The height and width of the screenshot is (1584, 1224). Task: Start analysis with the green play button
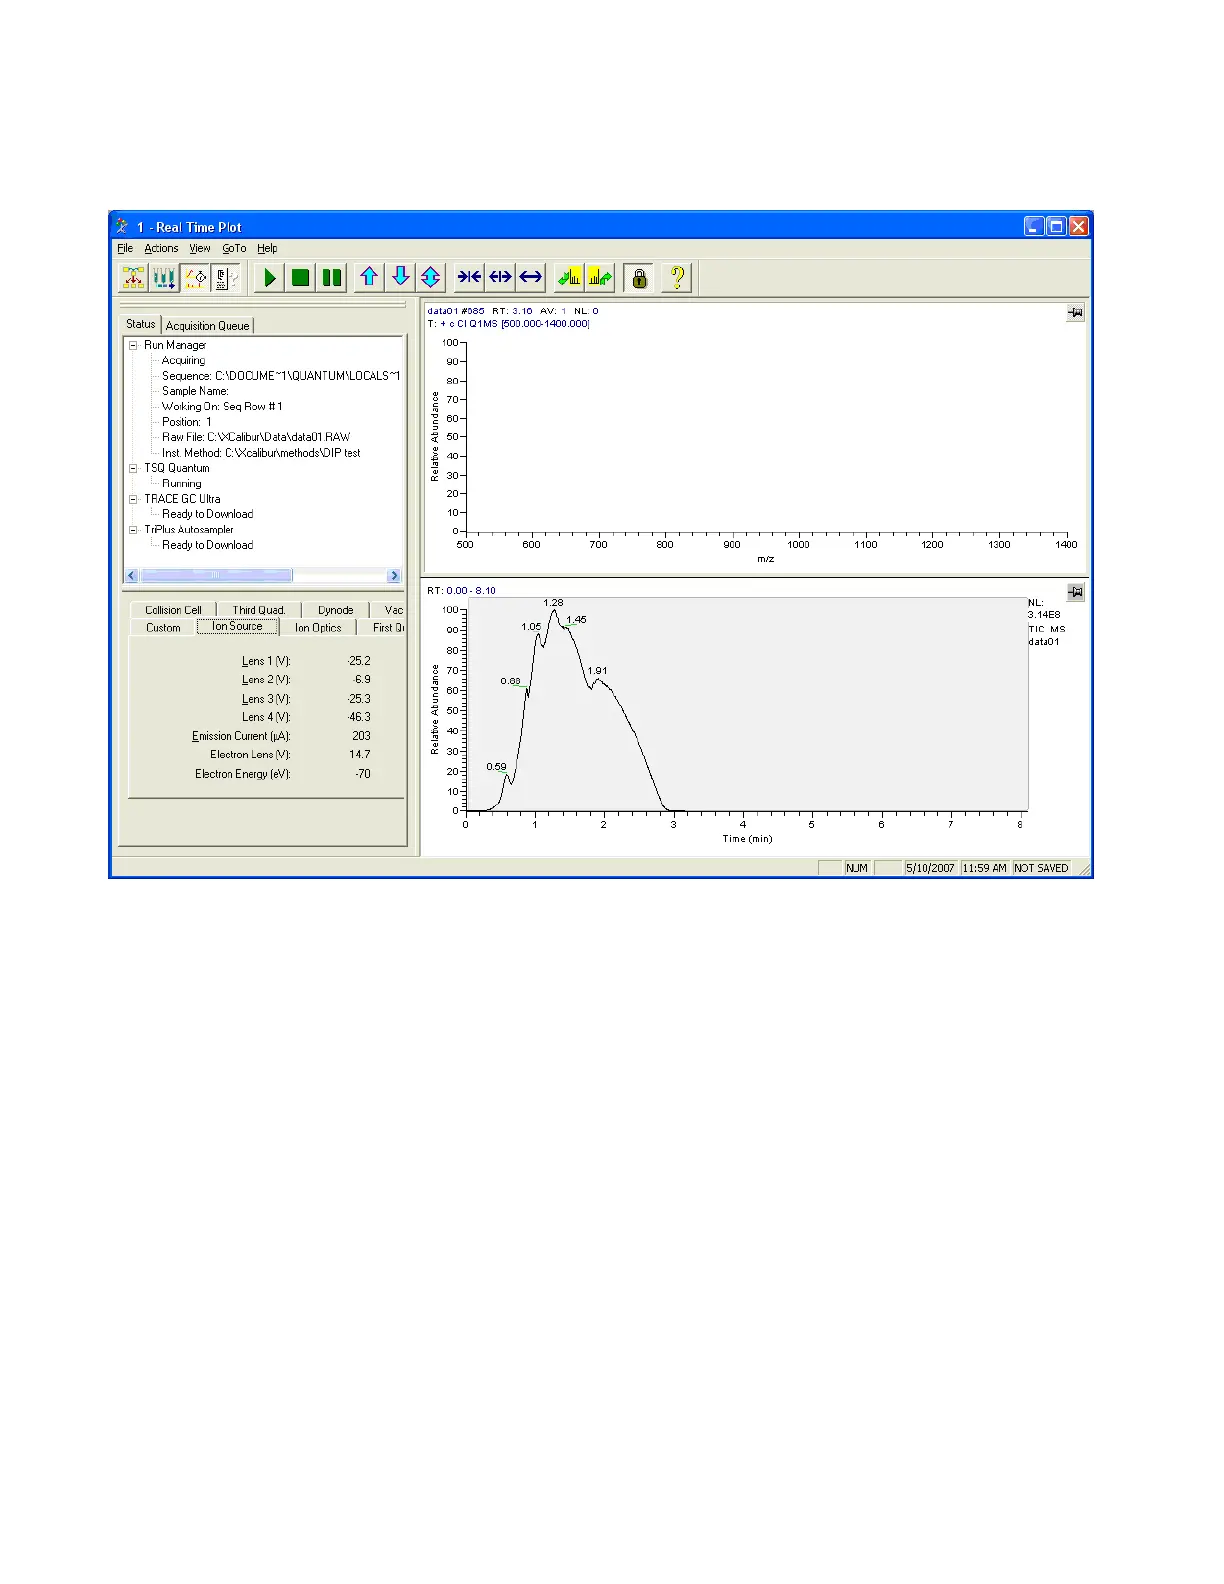pos(269,278)
